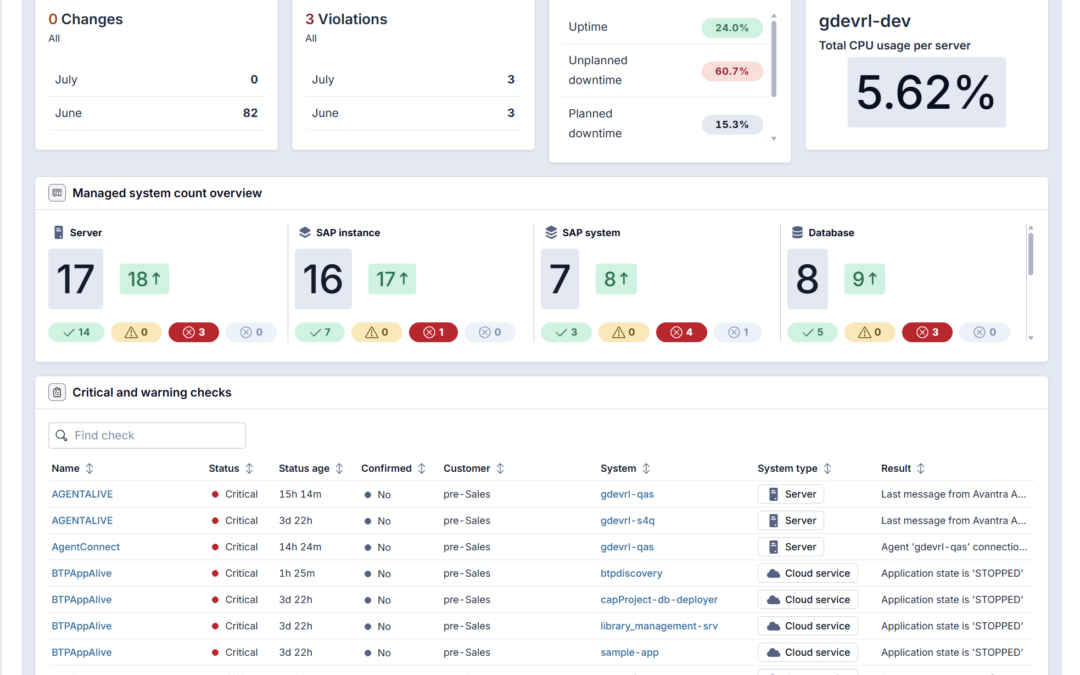
Task: Open the gdevrl-s4q system link
Action: click(627, 520)
